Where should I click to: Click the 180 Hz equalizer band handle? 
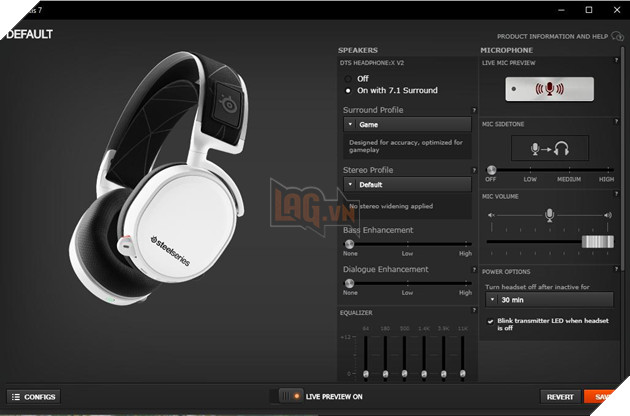(x=385, y=374)
